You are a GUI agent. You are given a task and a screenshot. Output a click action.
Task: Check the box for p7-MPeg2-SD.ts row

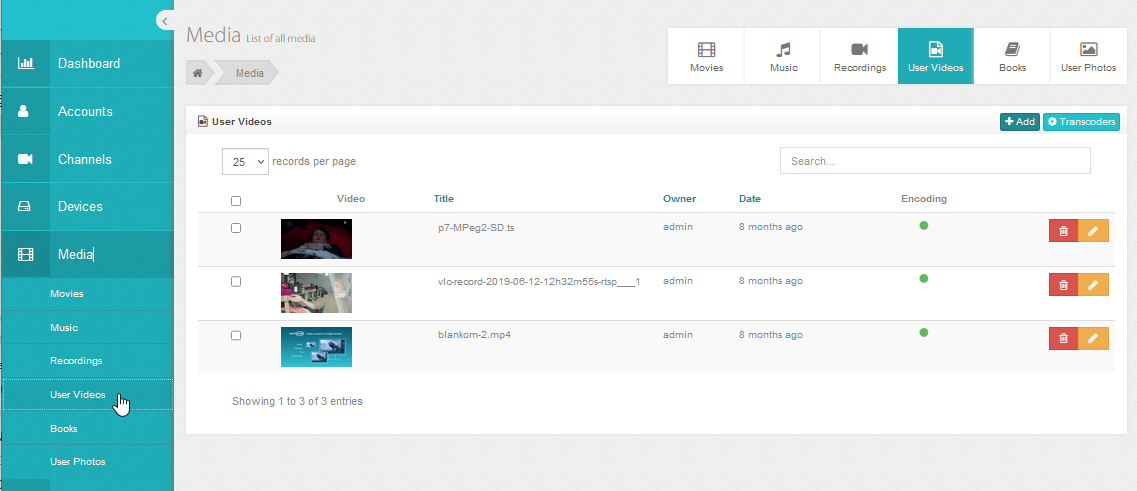(x=236, y=228)
